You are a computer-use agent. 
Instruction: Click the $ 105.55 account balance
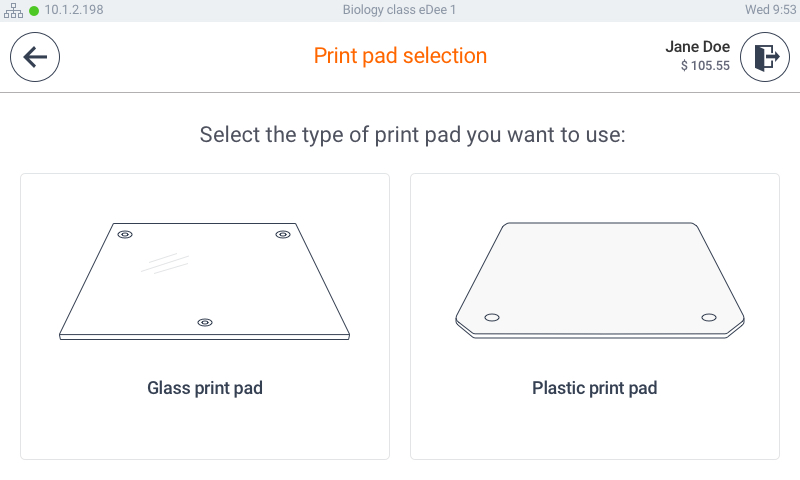(705, 66)
